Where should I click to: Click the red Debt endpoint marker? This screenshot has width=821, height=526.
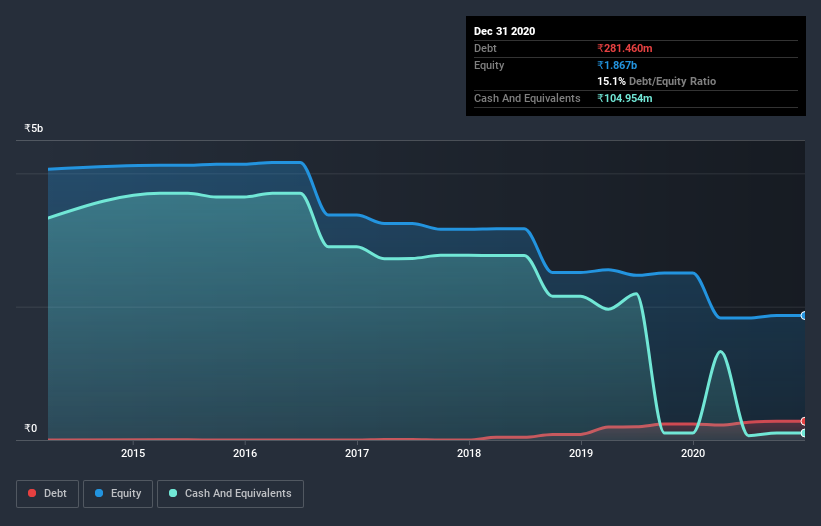[x=804, y=421]
